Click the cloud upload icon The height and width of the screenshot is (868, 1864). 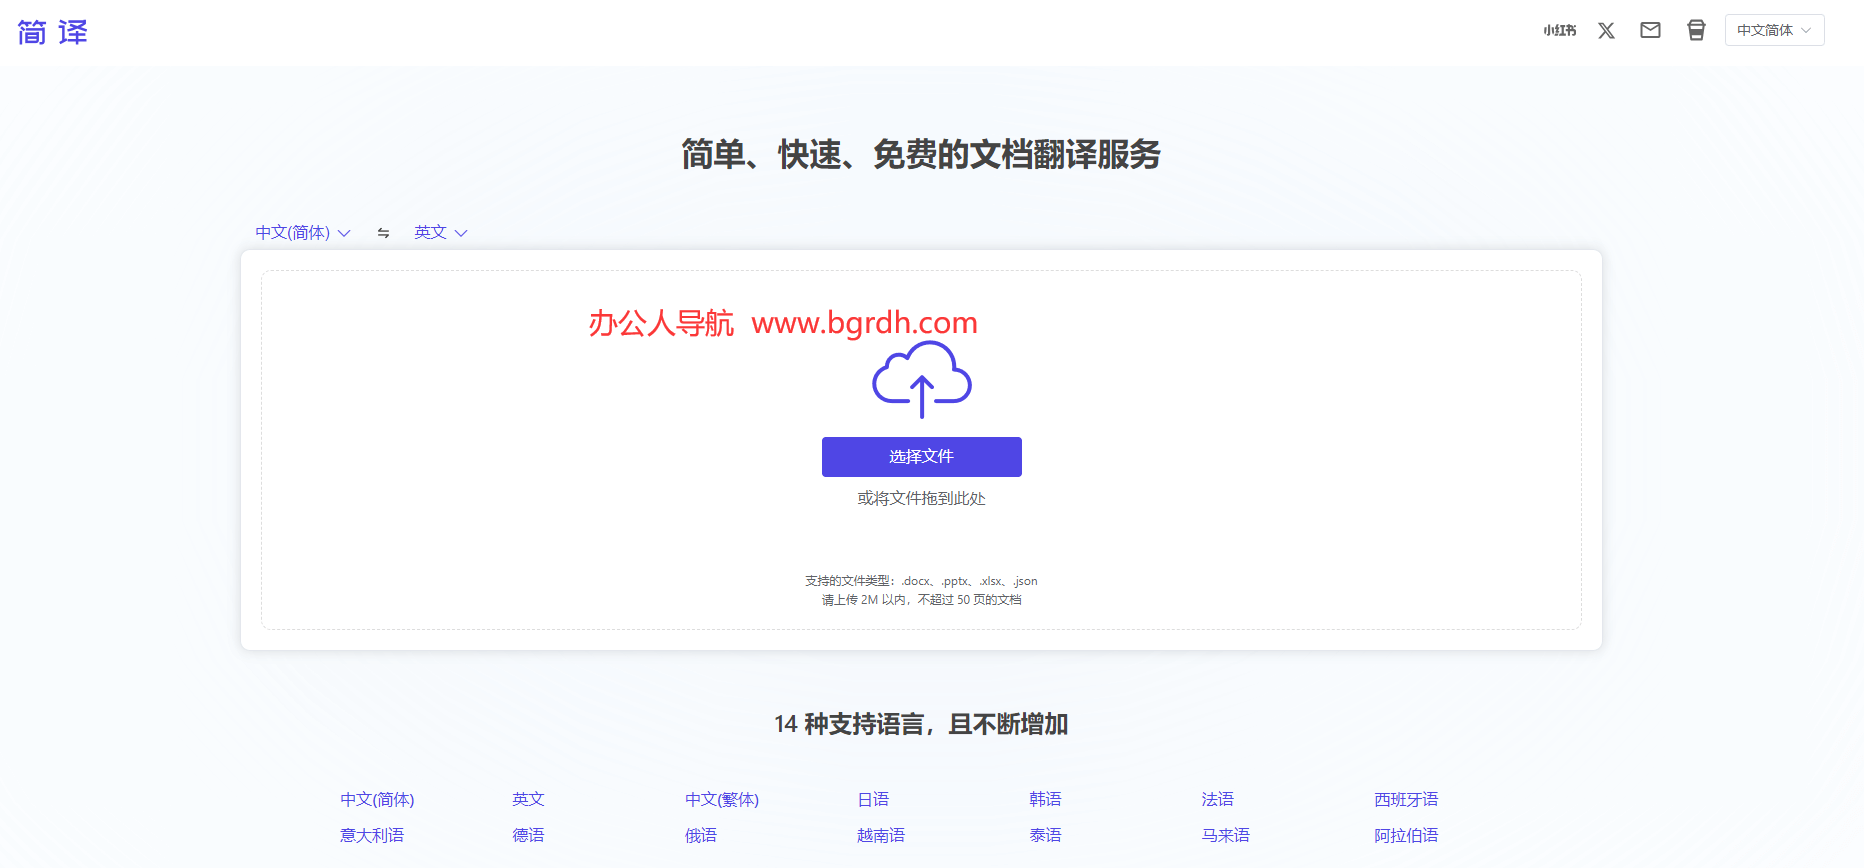(921, 379)
